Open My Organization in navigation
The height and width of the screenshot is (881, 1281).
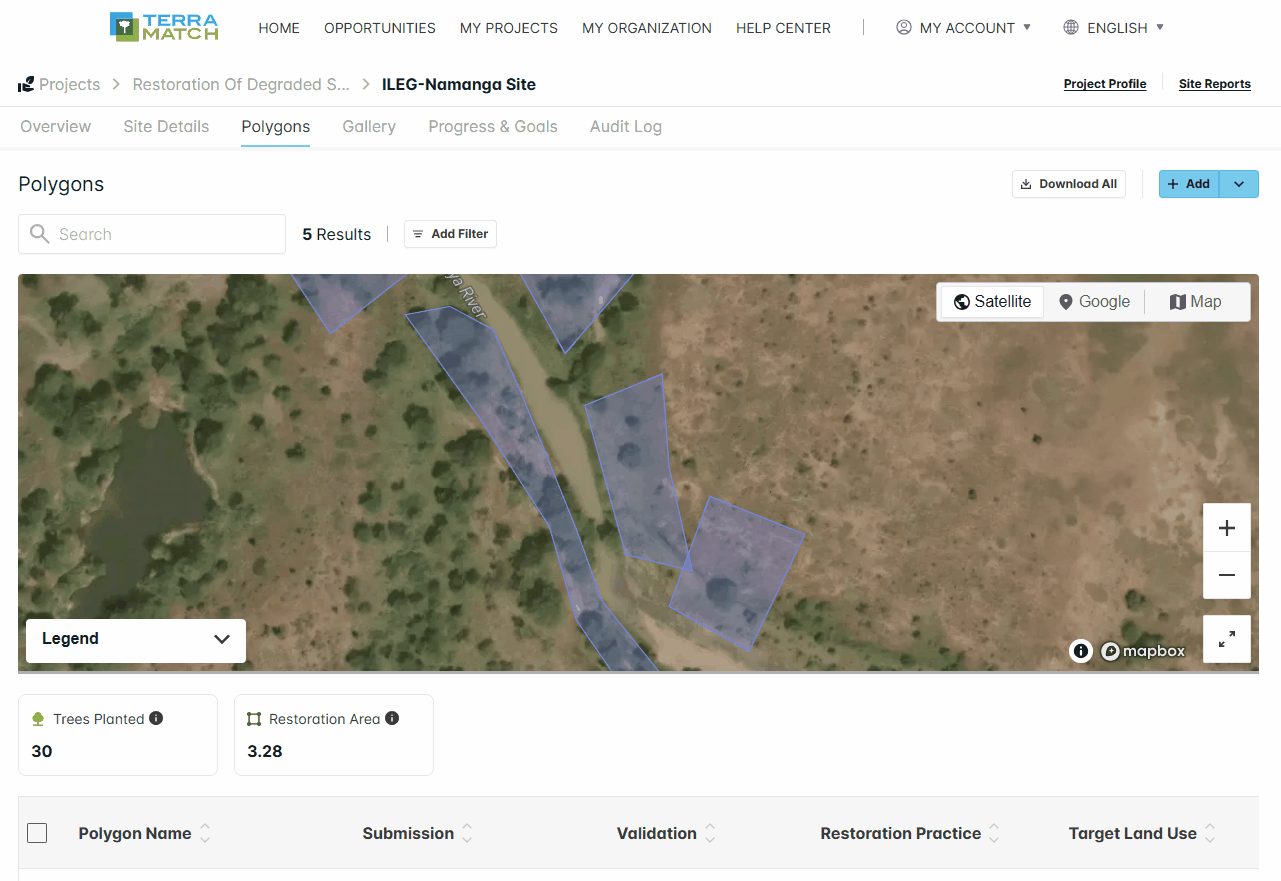pos(647,28)
